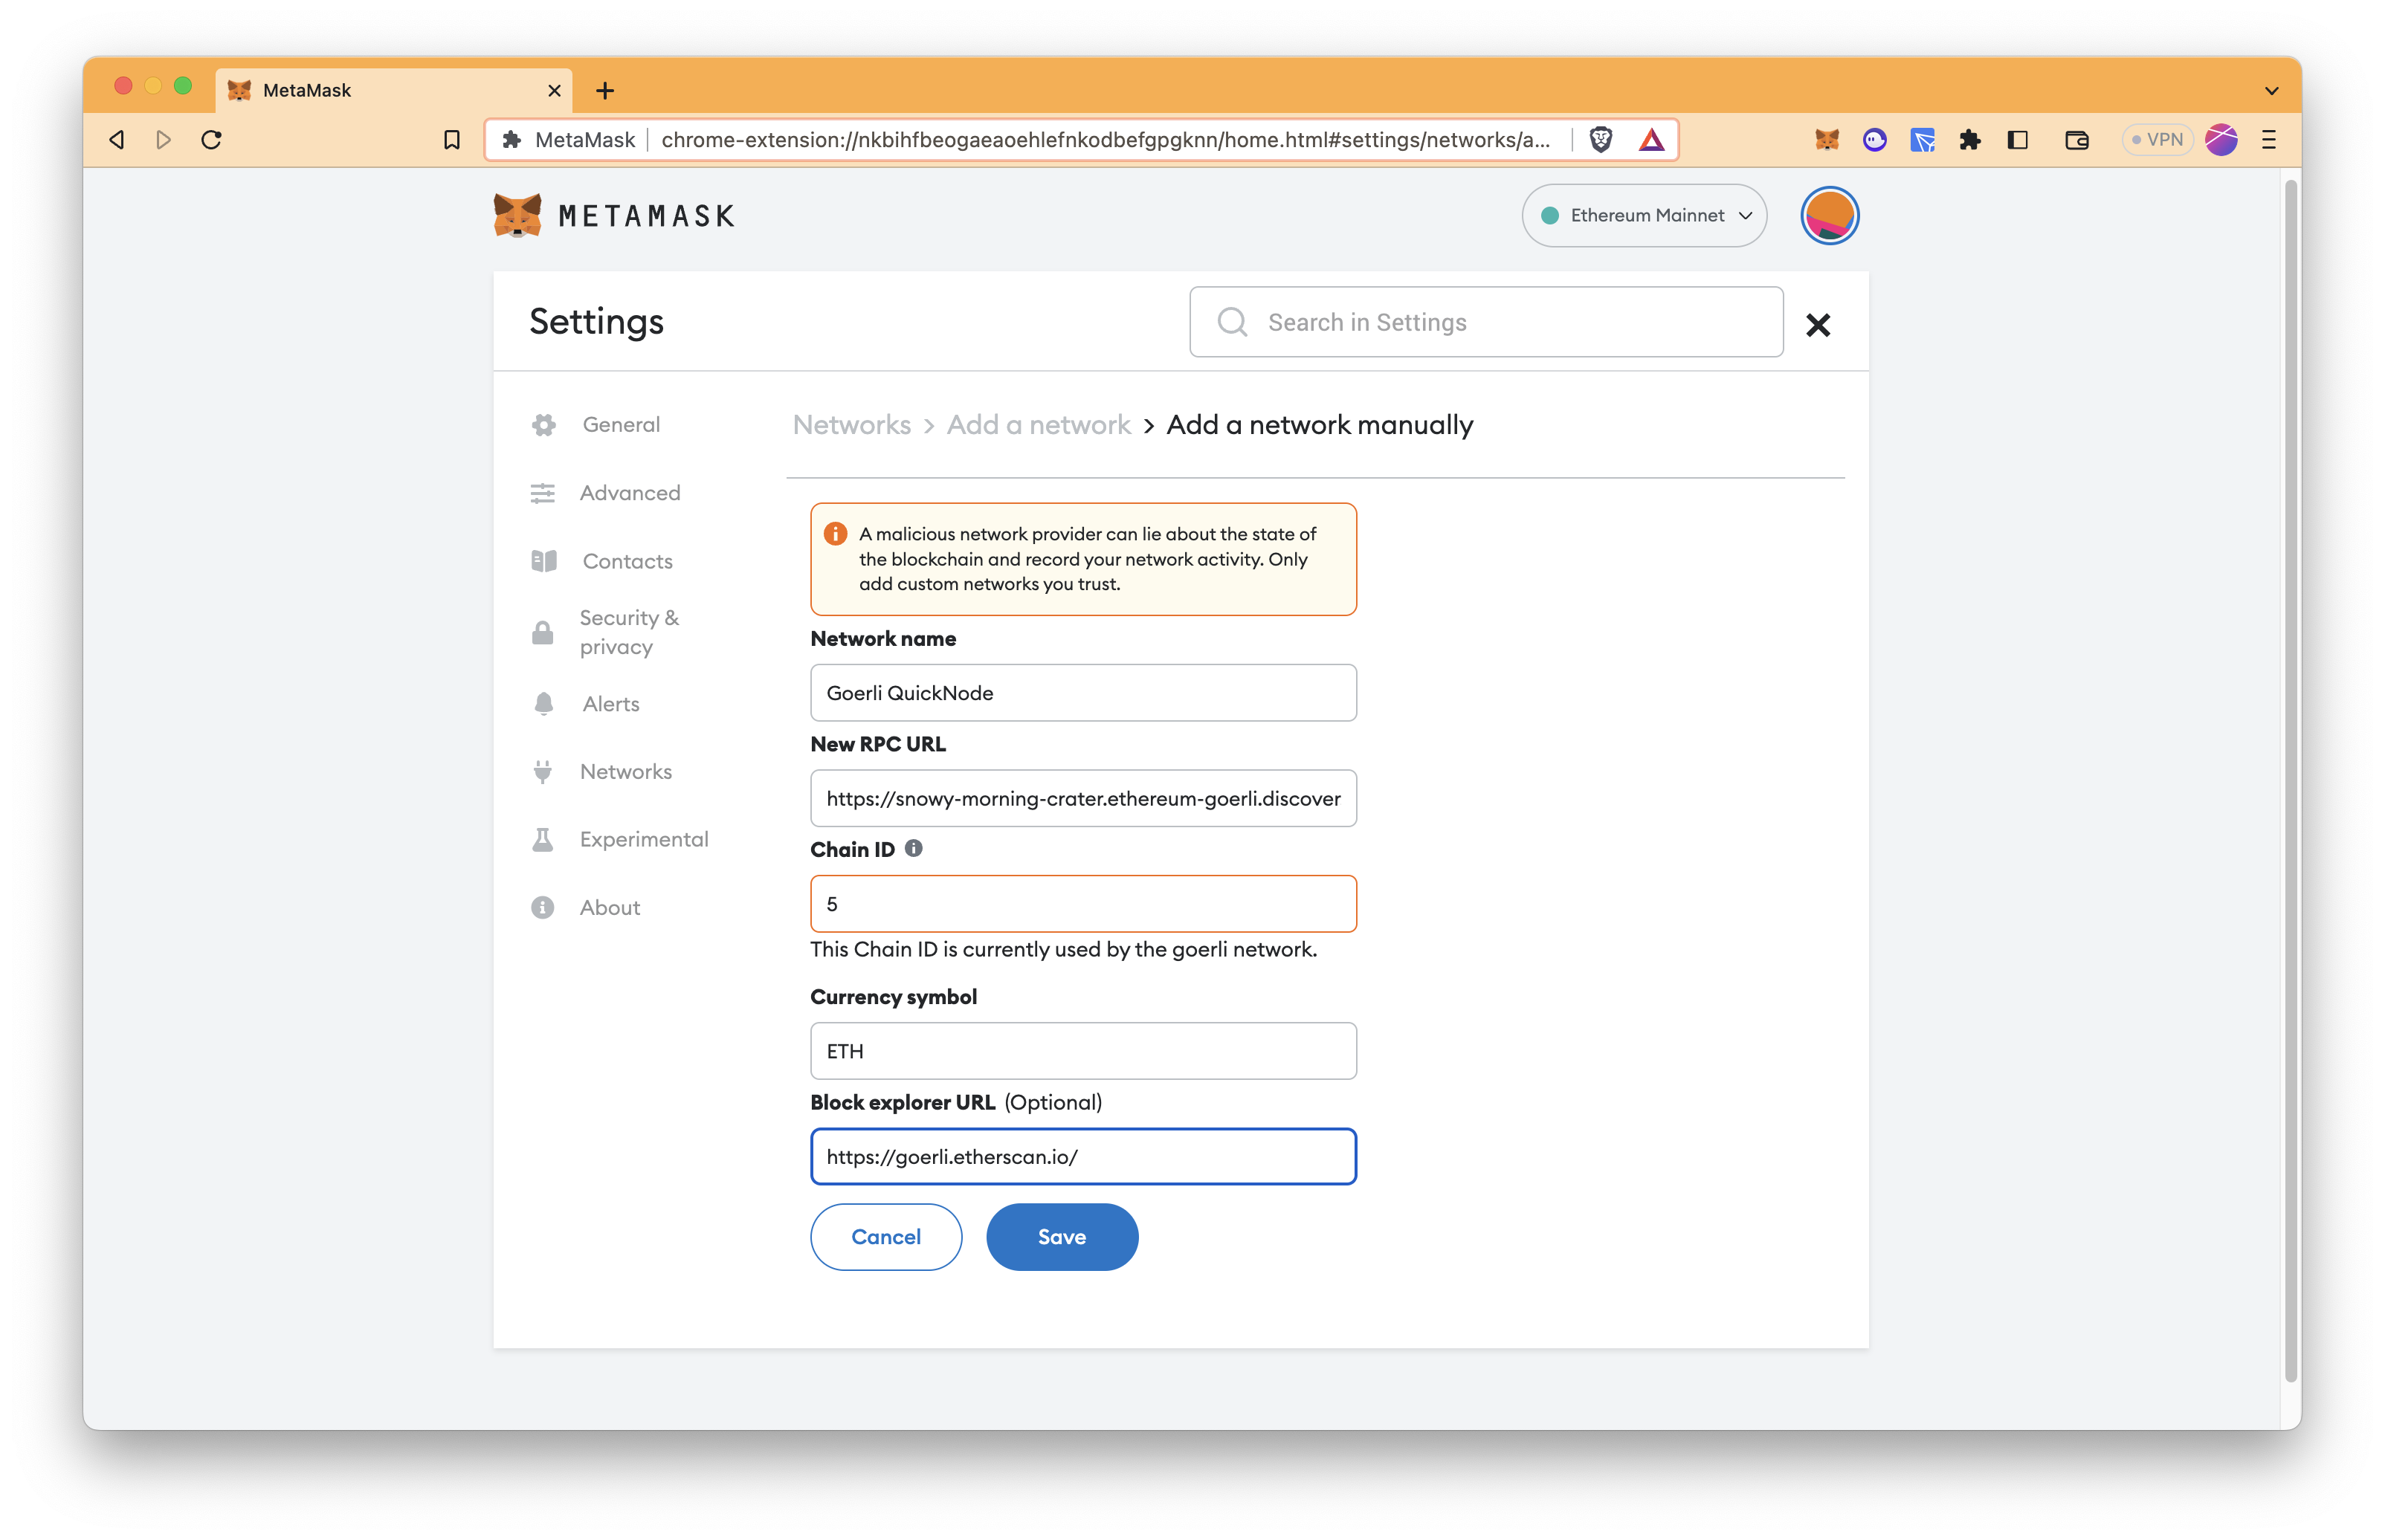The image size is (2385, 1540).
Task: Click the triangle warning icon in browser bar
Action: (1650, 139)
